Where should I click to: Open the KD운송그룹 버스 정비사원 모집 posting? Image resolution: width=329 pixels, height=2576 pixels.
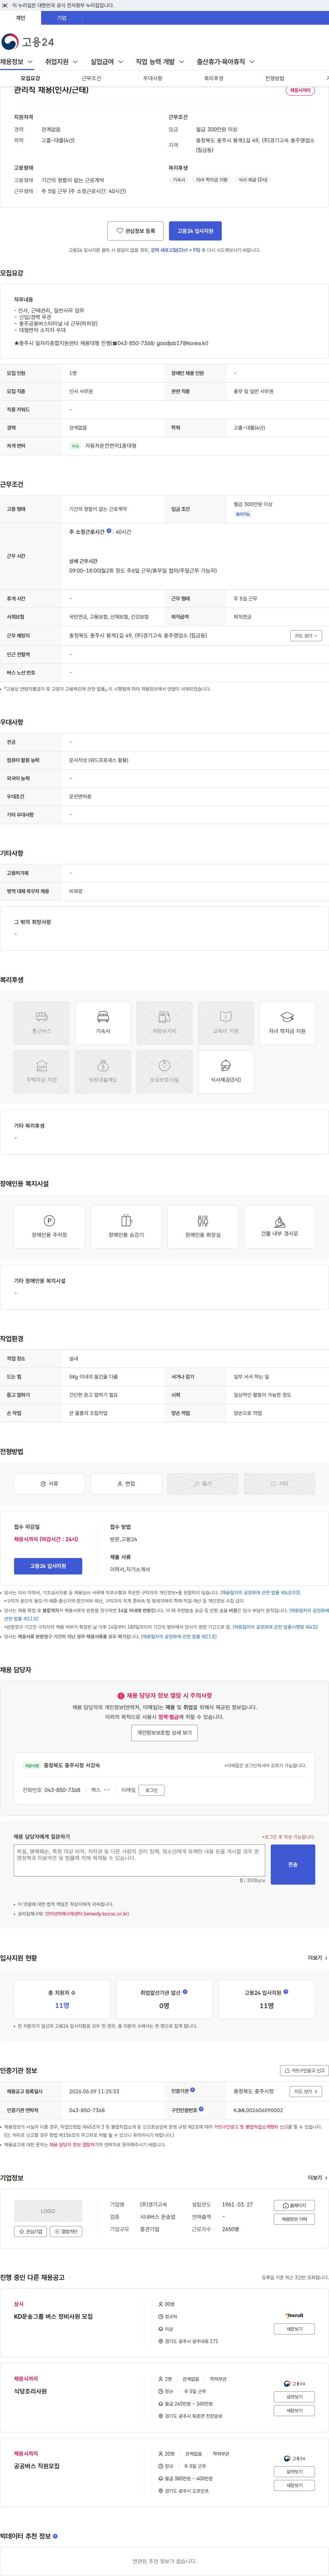click(x=53, y=2316)
